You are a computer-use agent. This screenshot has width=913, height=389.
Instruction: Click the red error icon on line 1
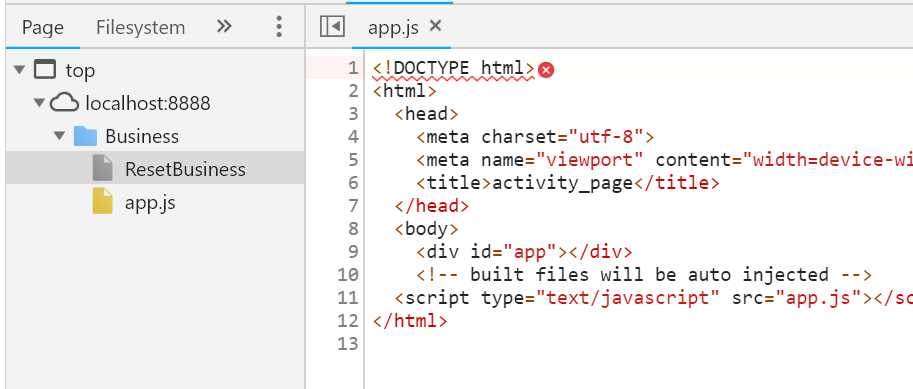click(546, 70)
